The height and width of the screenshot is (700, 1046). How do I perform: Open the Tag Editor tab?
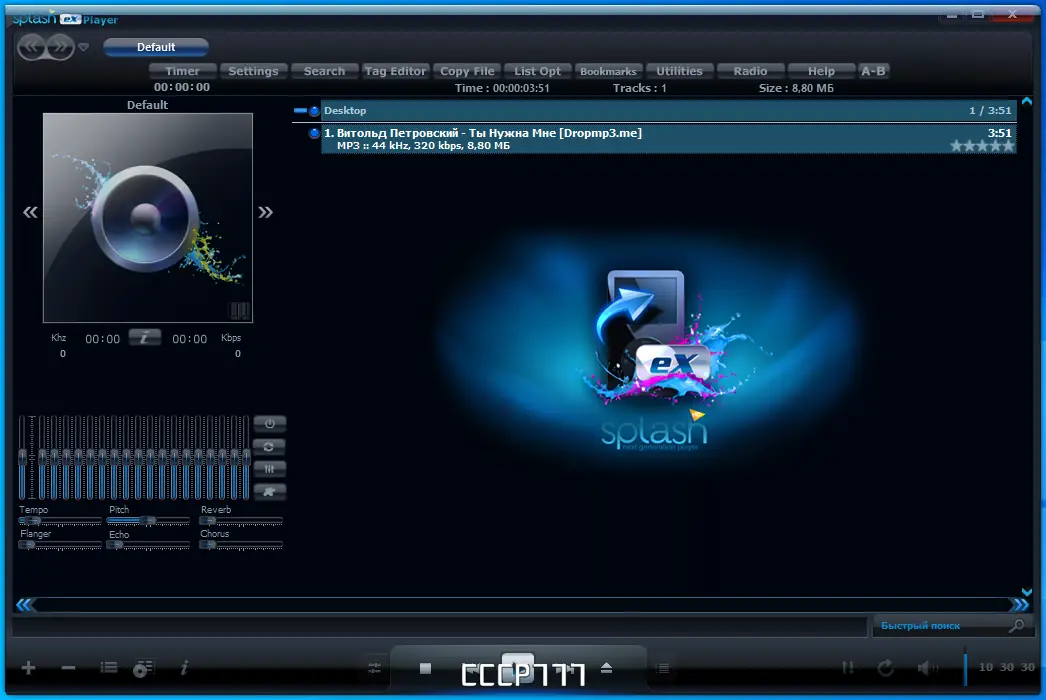[395, 71]
